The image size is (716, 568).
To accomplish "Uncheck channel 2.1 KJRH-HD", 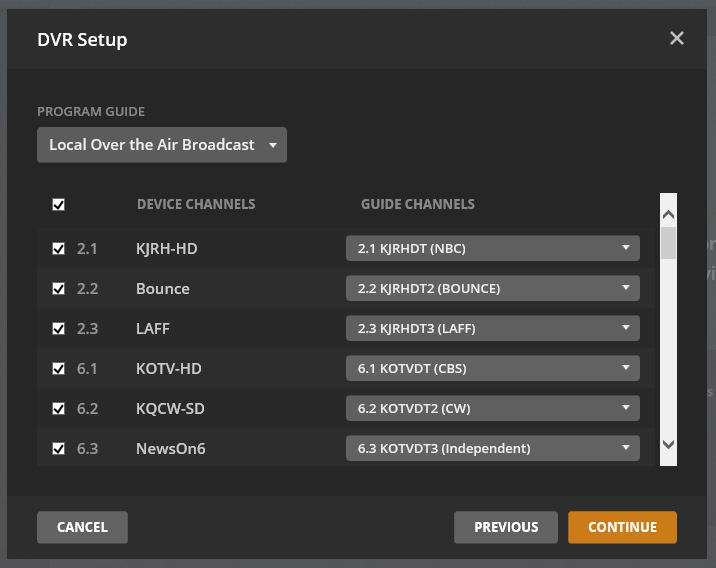I will [59, 248].
